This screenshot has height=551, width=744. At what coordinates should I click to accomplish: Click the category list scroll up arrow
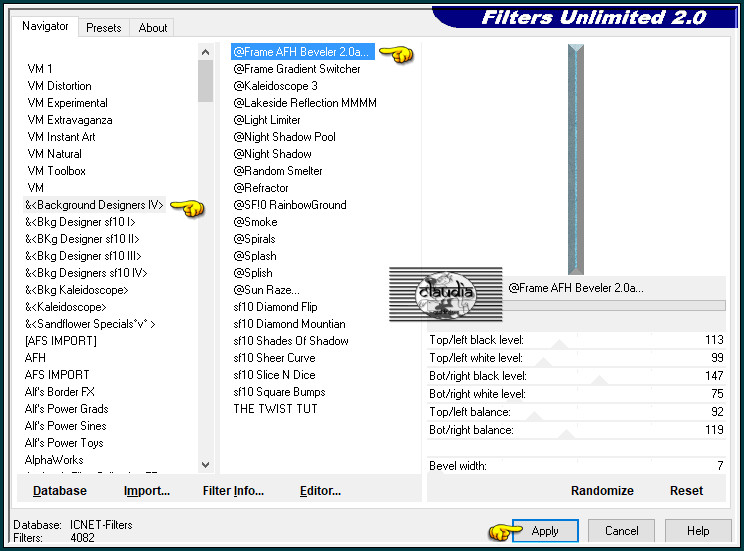click(x=205, y=52)
